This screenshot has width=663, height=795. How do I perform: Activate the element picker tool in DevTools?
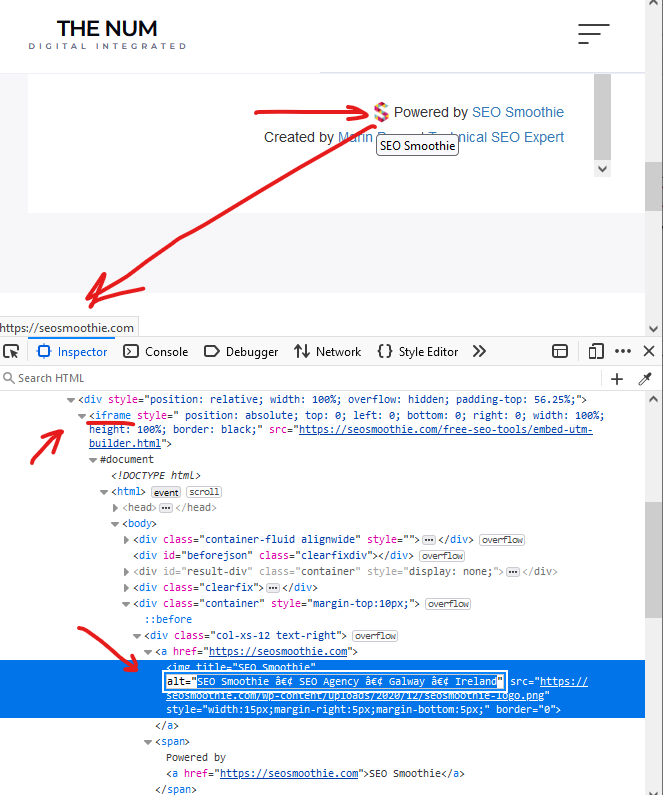pyautogui.click(x=11, y=351)
